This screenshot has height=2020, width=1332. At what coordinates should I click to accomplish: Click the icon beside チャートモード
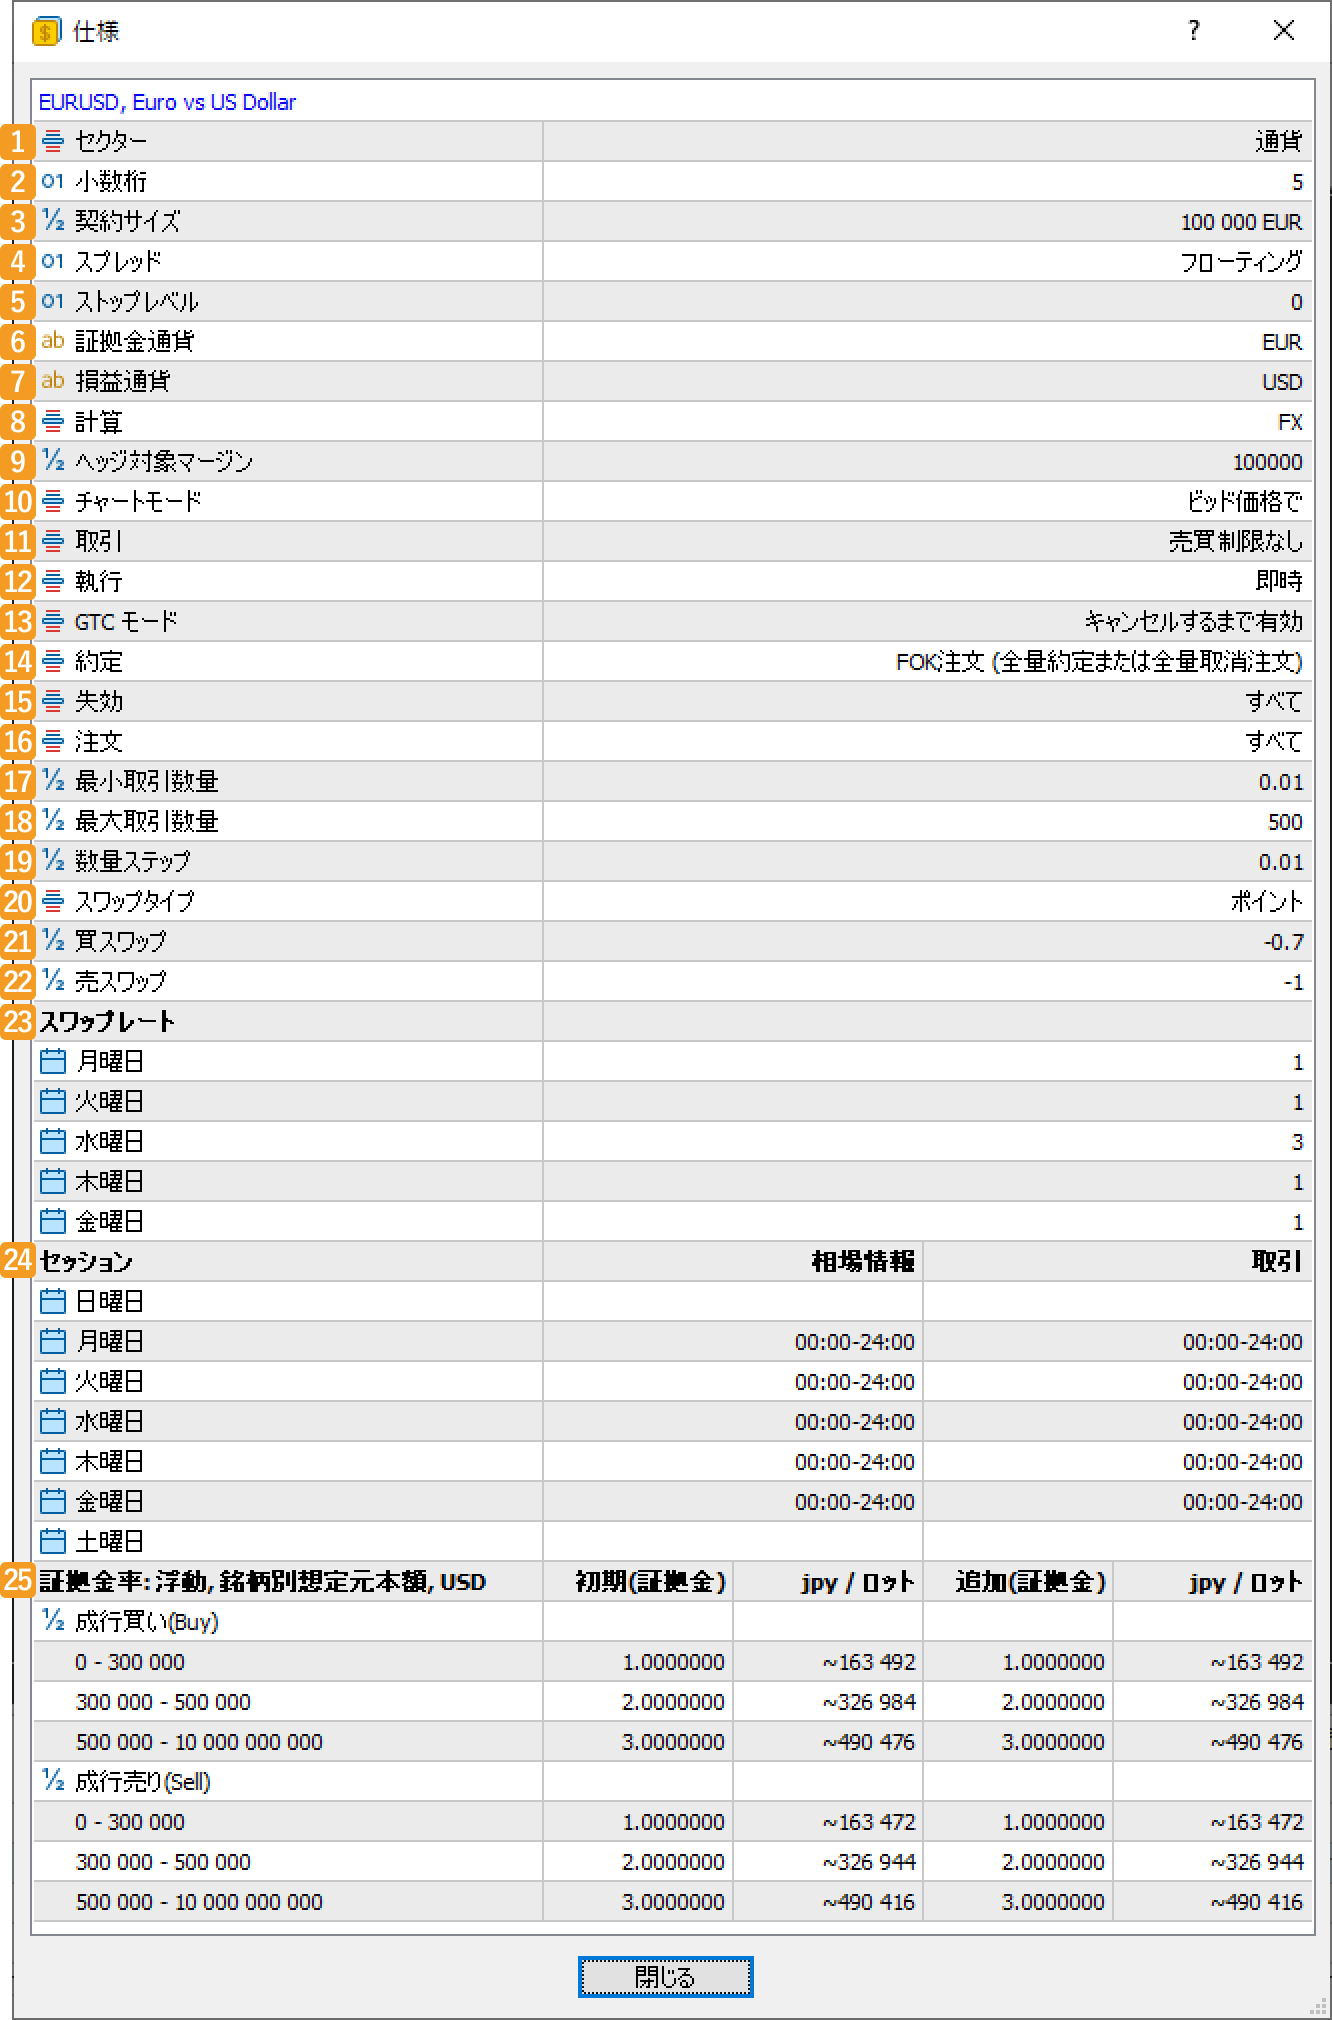tap(54, 501)
